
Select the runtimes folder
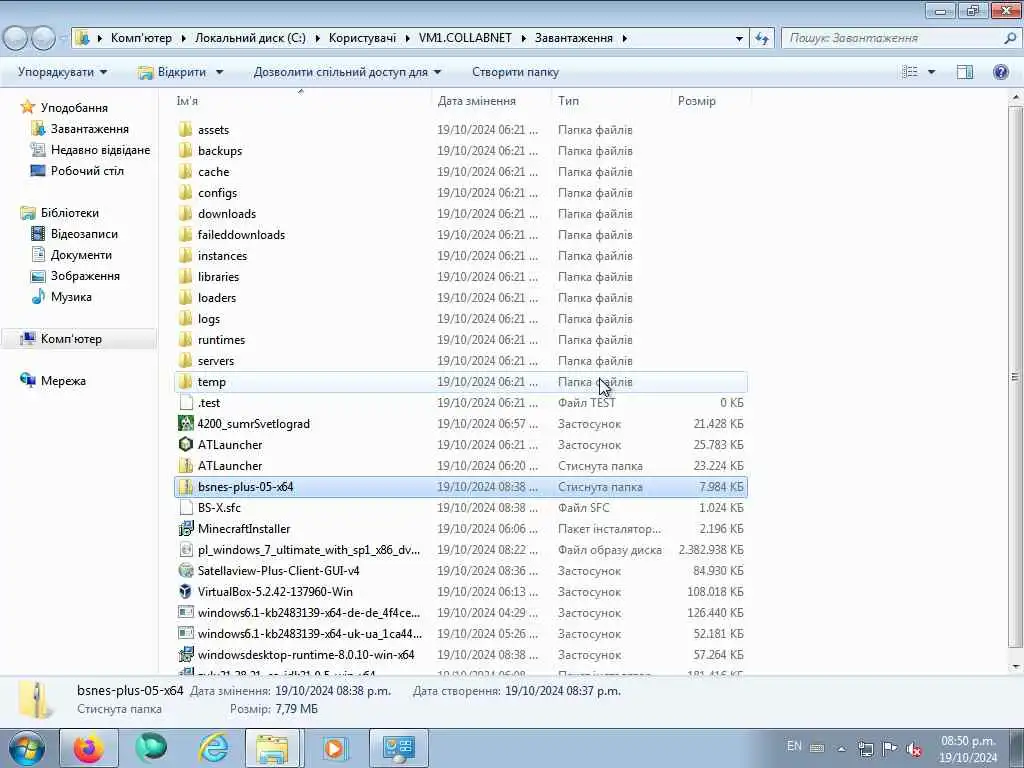[x=221, y=340]
